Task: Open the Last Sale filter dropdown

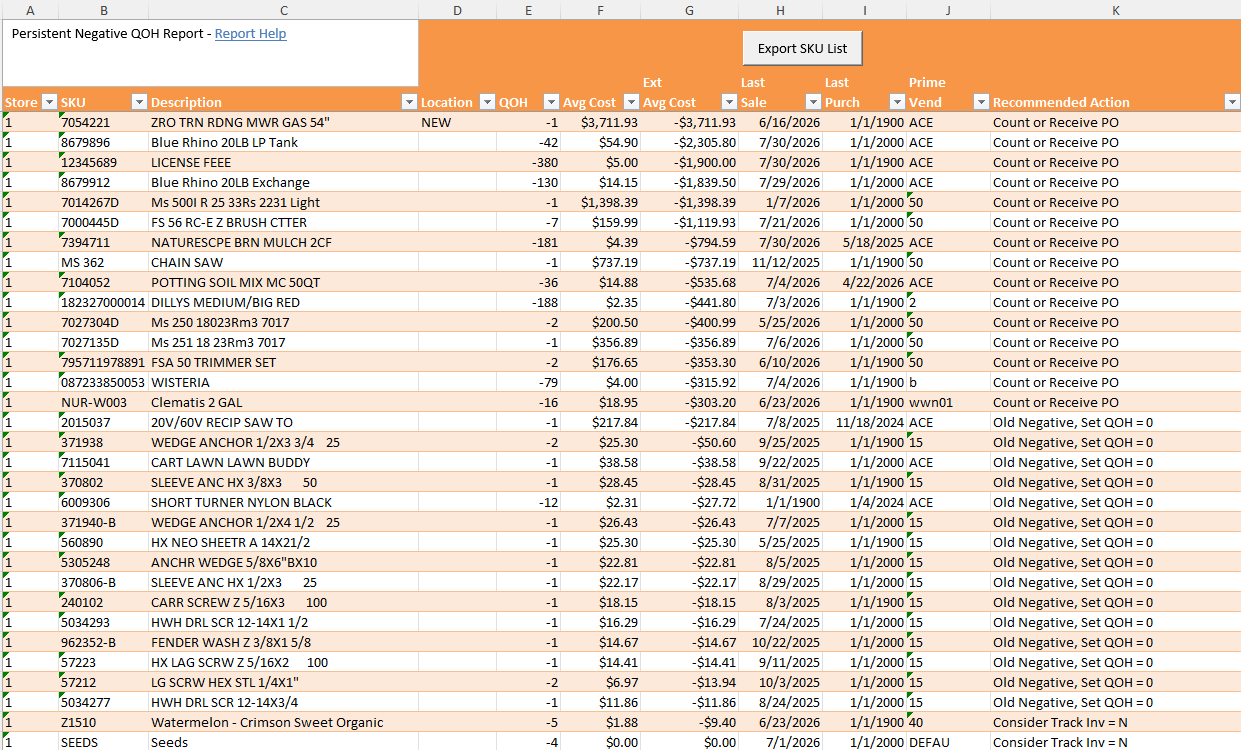Action: 813,102
